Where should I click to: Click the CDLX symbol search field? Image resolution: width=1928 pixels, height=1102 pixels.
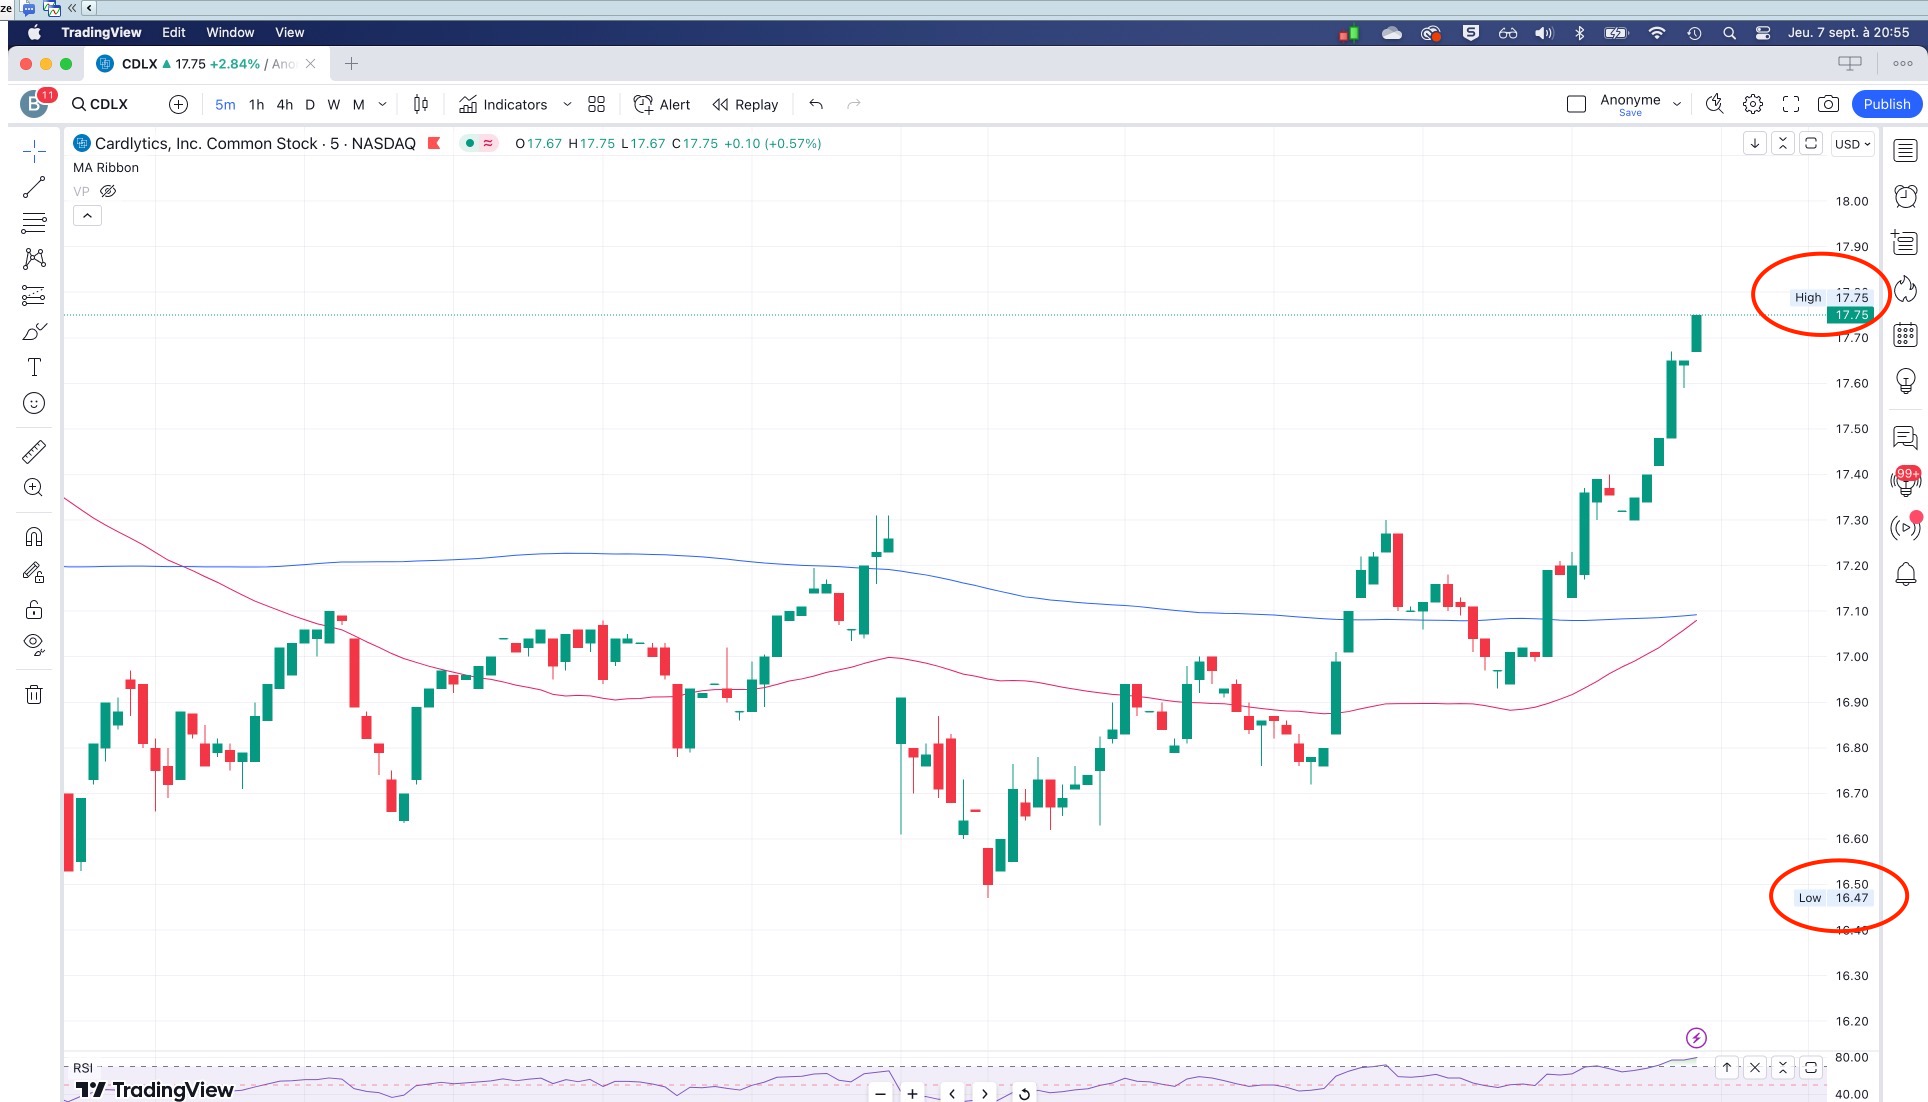tap(100, 104)
